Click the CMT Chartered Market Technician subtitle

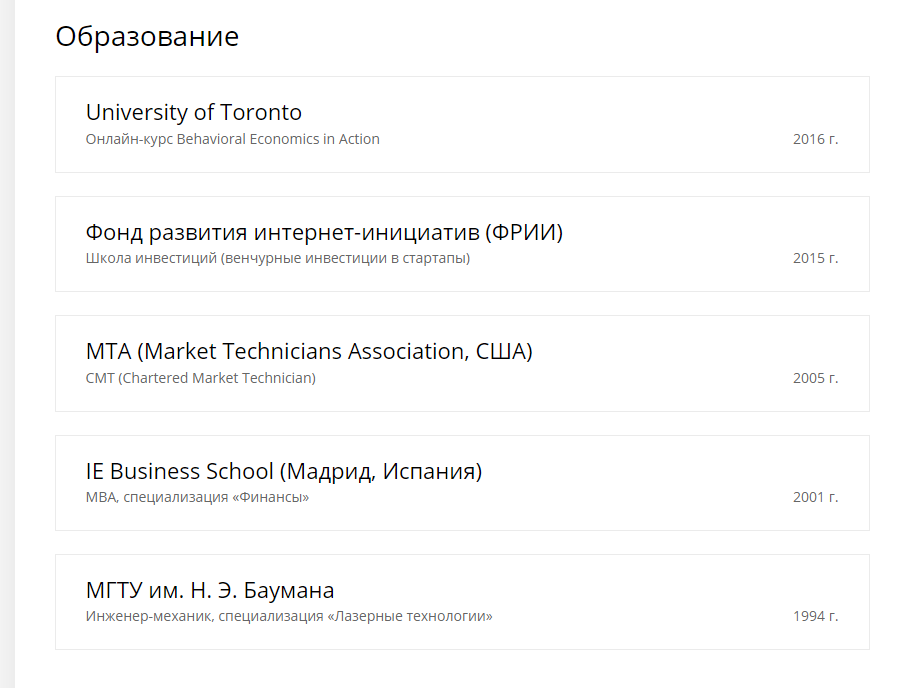point(201,378)
